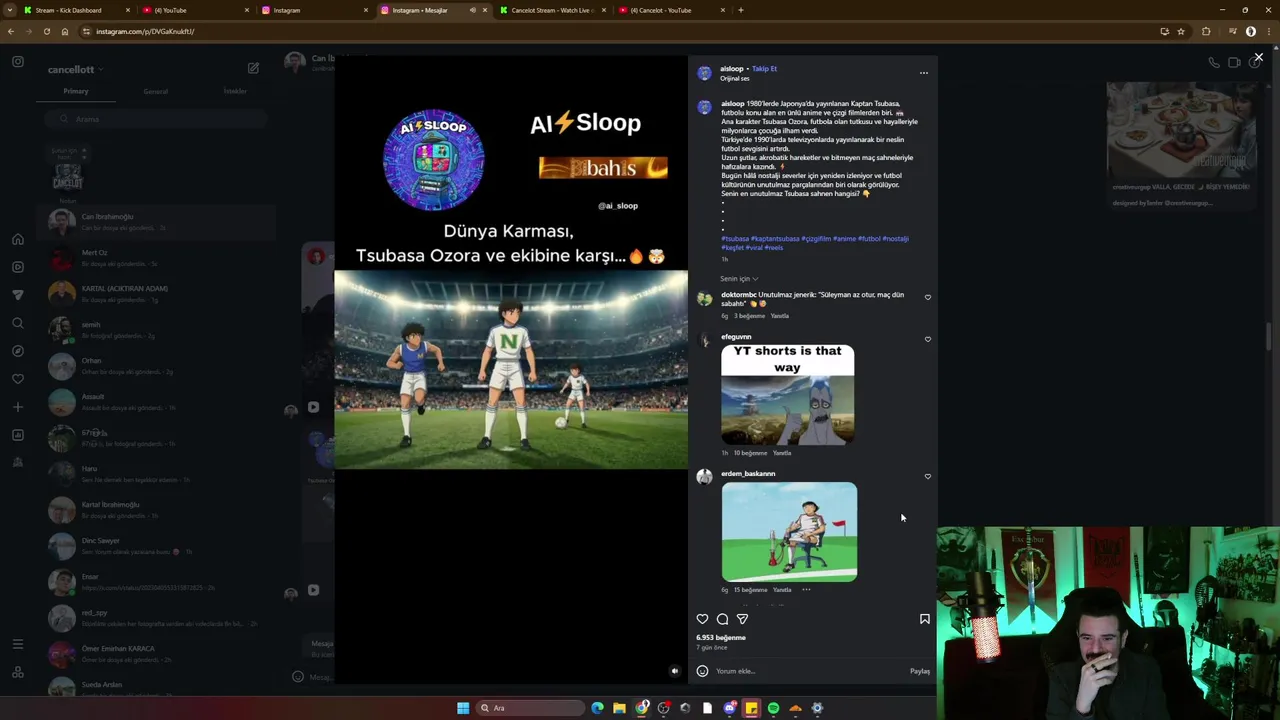Open the #tsubasa hashtag link
Image resolution: width=1280 pixels, height=720 pixels.
tap(735, 239)
